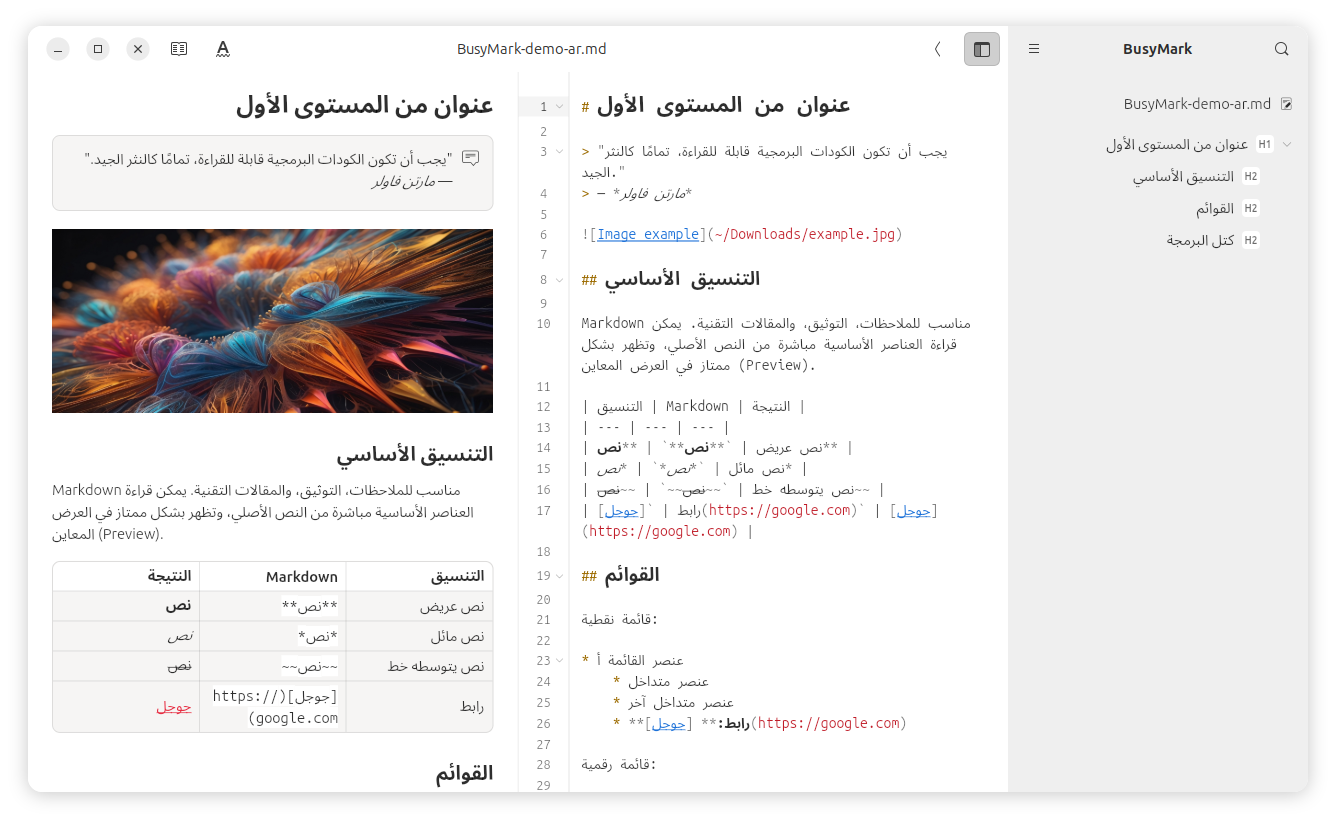Jump to كتل البرمجة in outline

[1200, 241]
